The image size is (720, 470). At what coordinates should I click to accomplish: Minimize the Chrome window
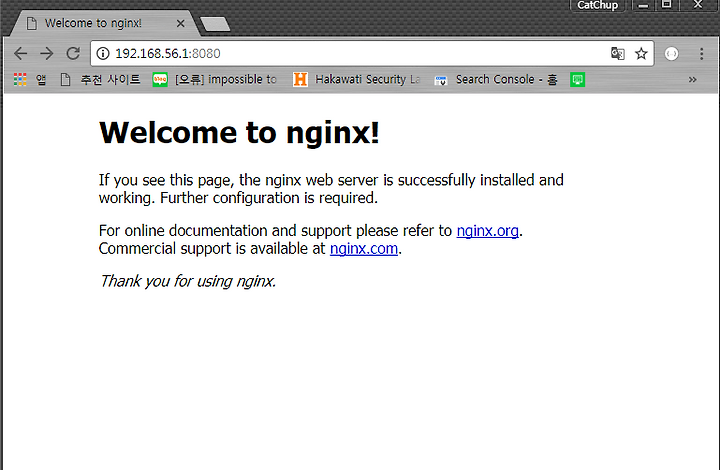pyautogui.click(x=643, y=5)
